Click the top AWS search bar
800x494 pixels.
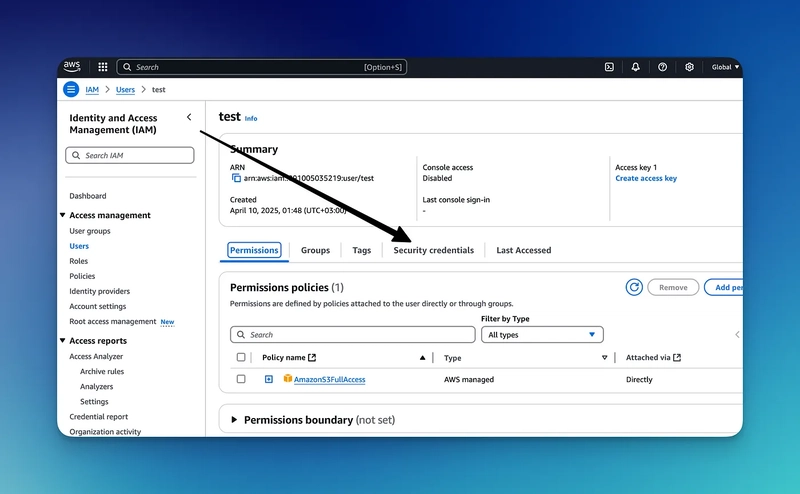tap(262, 67)
